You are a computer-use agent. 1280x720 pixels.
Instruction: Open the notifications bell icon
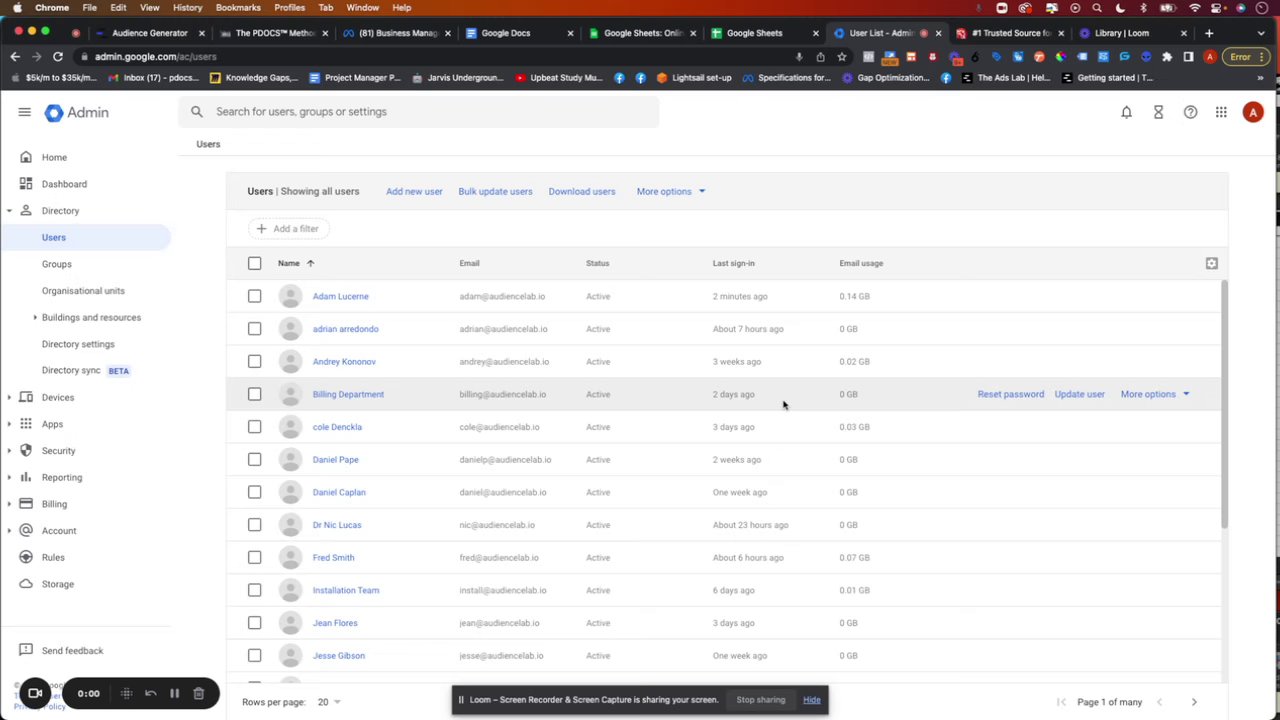coord(1126,112)
